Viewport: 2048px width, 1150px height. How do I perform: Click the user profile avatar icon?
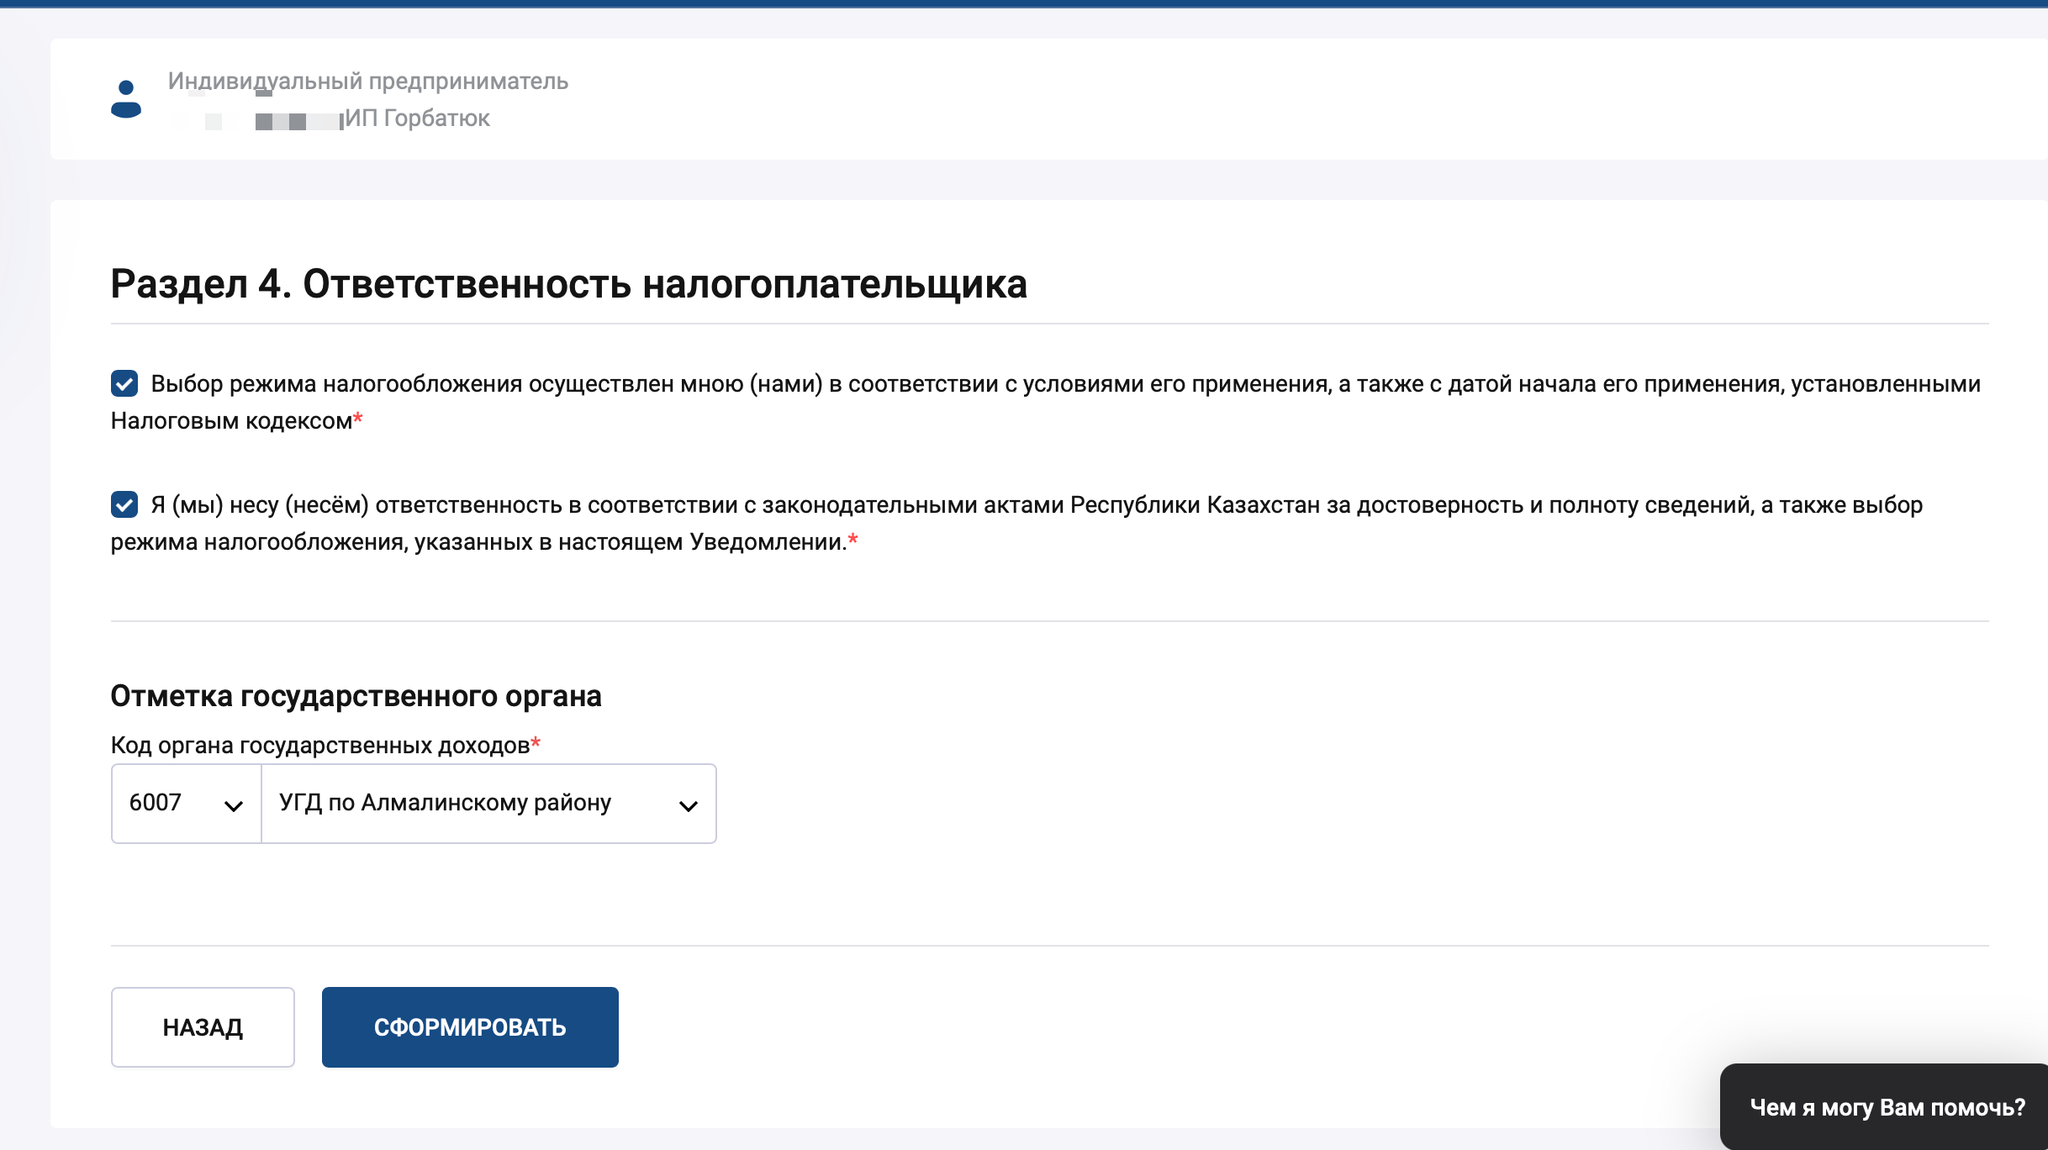pyautogui.click(x=125, y=99)
